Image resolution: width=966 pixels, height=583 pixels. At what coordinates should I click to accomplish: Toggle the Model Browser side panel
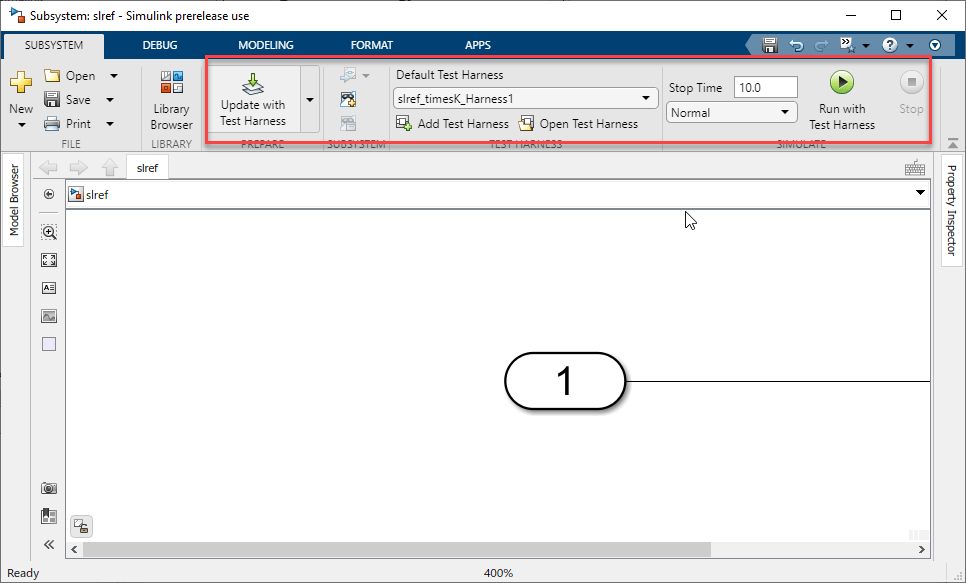tap(14, 200)
